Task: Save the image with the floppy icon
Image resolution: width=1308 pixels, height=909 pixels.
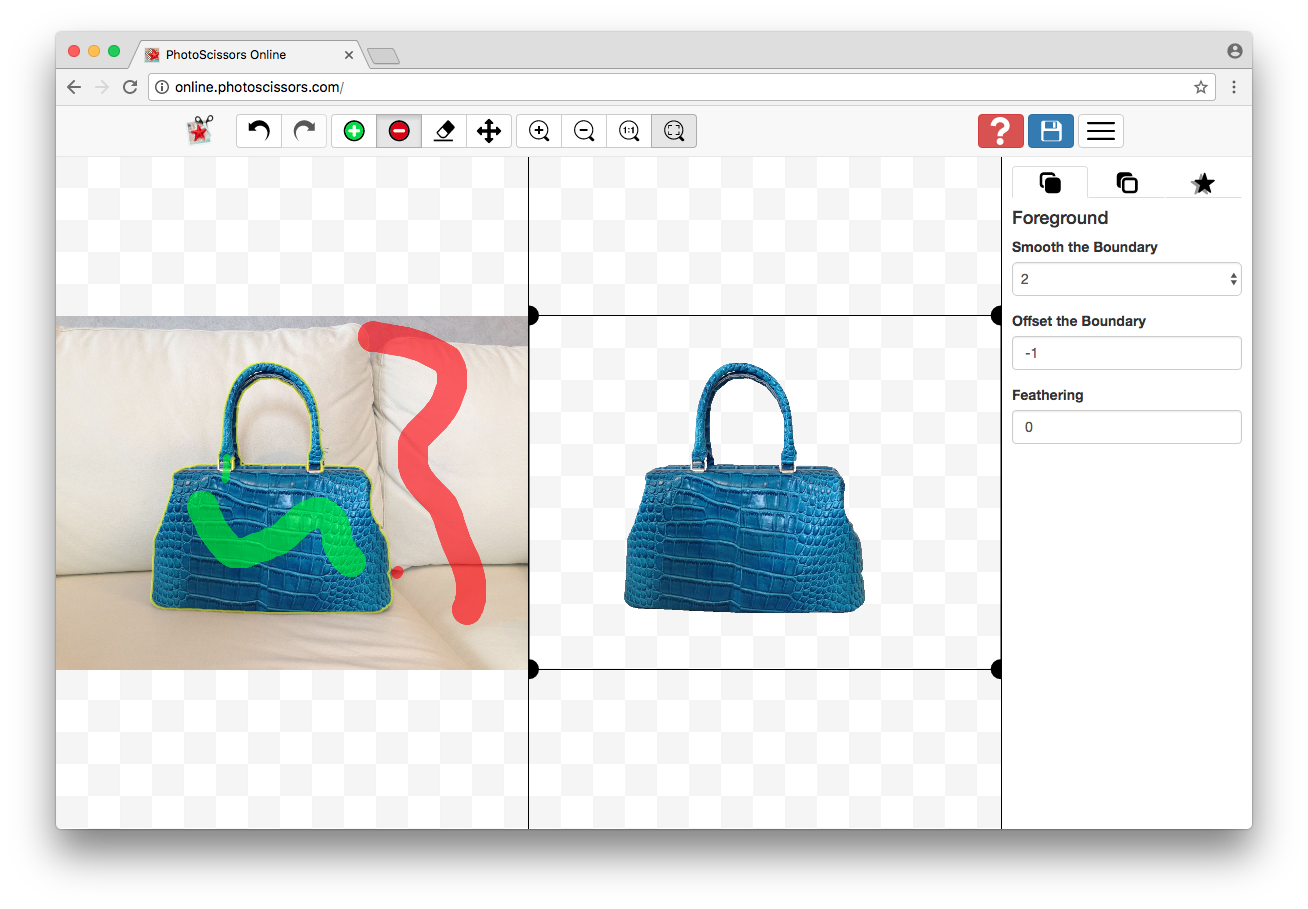Action: click(x=1051, y=131)
